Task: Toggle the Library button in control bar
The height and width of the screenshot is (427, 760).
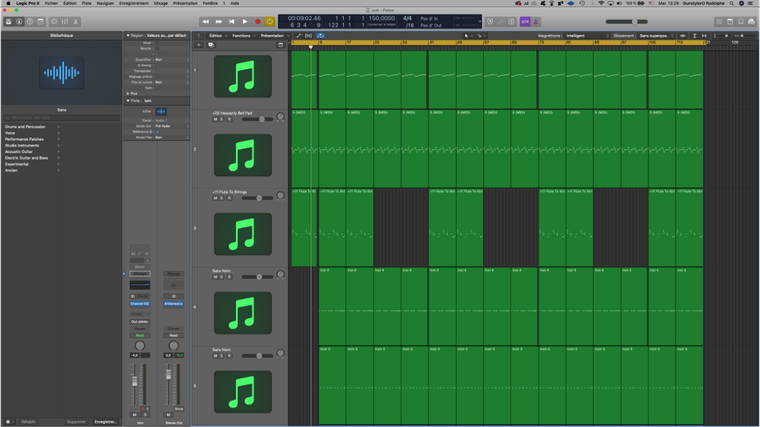Action: [x=8, y=21]
